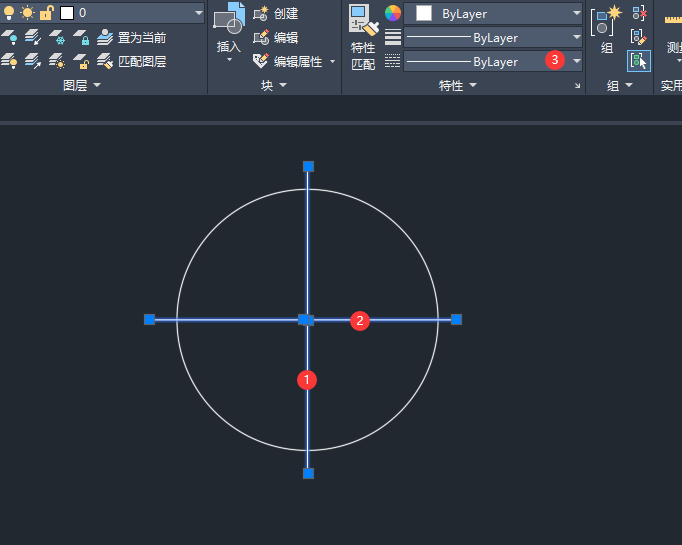The image size is (682, 545).
Task: Open the ByLayer color dropdown
Action: pos(576,13)
